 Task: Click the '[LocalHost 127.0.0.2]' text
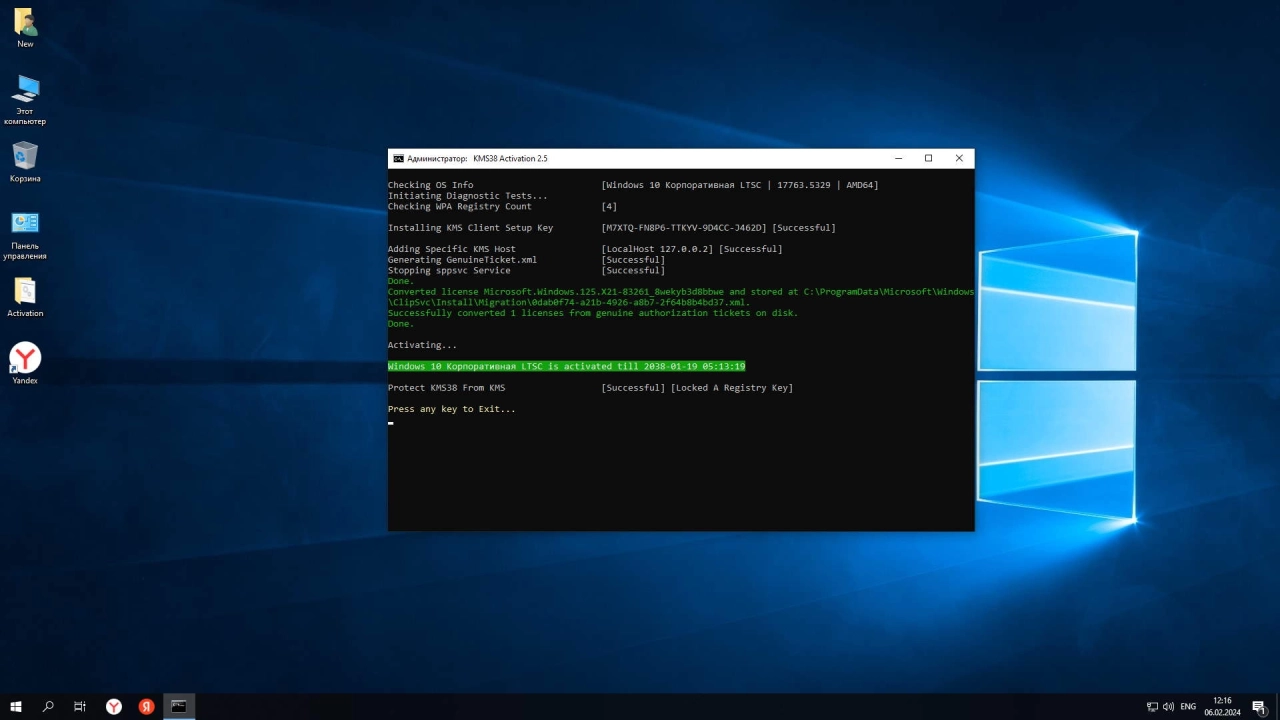[657, 249]
